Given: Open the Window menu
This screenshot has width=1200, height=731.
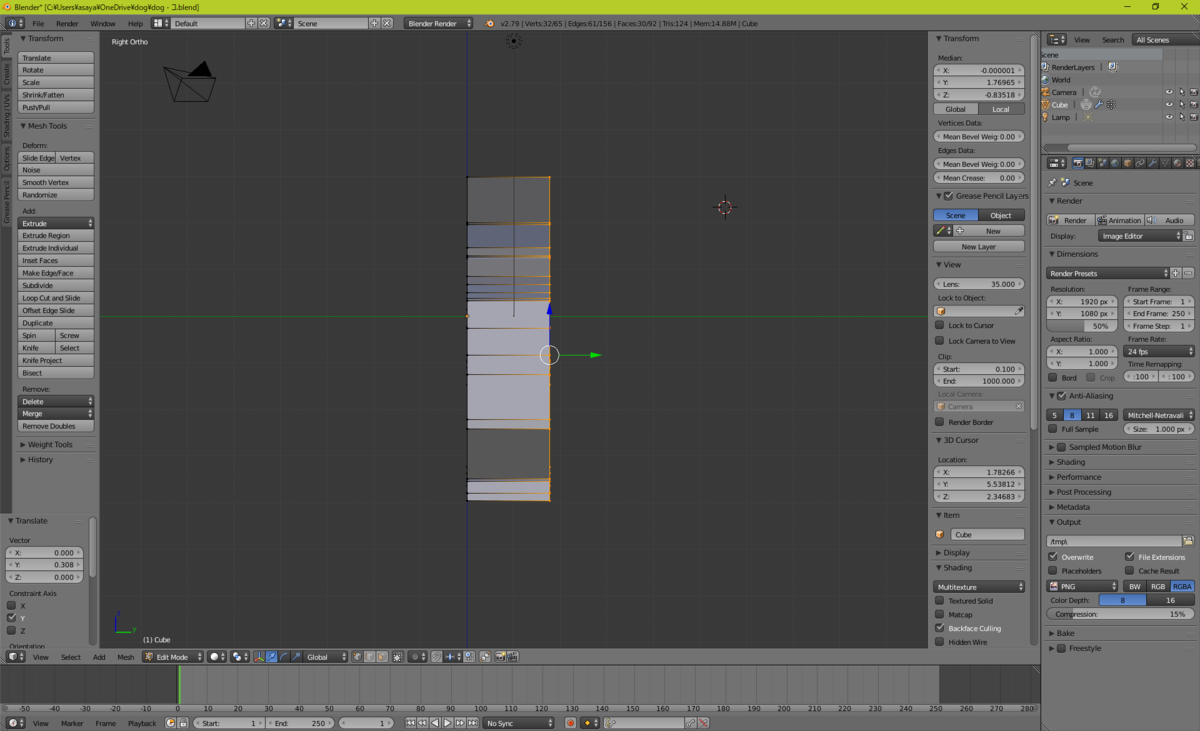Looking at the screenshot, I should pyautogui.click(x=102, y=23).
